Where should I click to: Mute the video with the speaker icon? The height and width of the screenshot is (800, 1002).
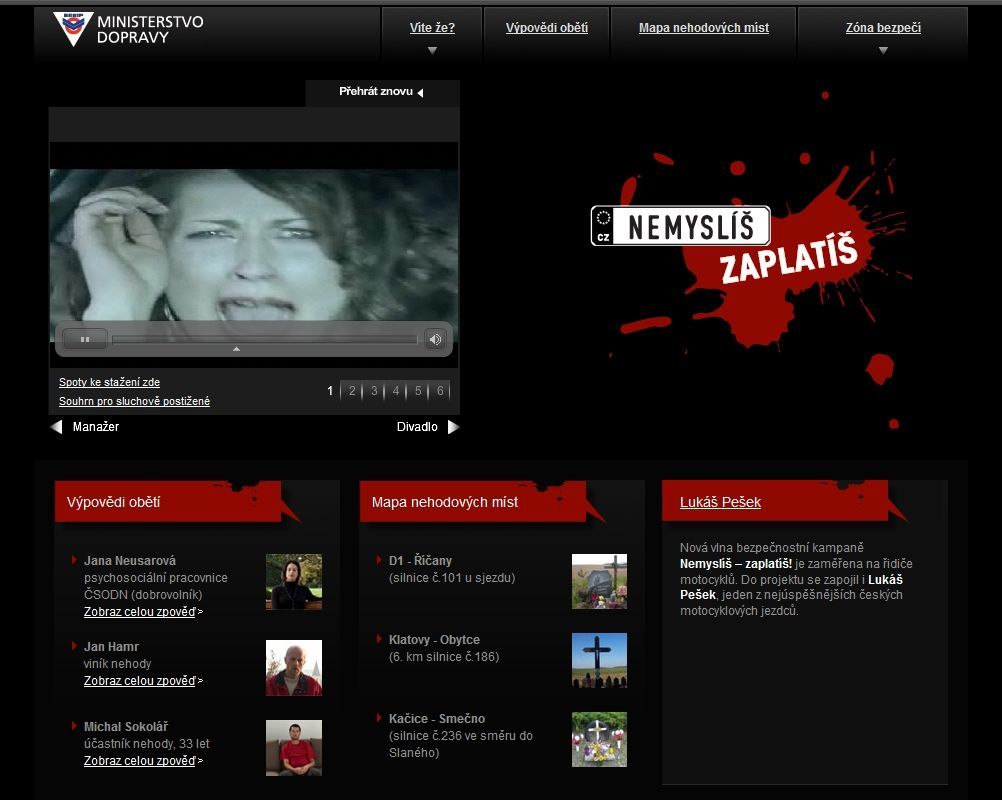(x=435, y=339)
